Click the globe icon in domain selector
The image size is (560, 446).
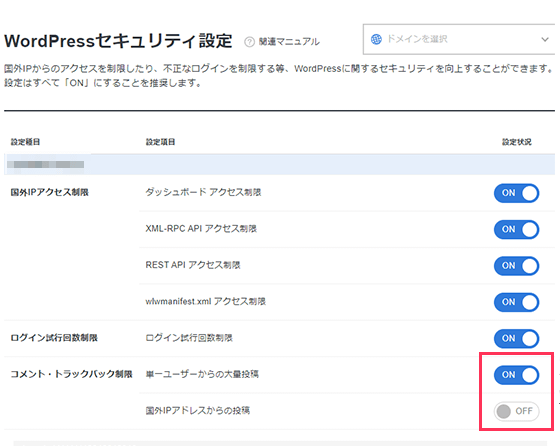(376, 39)
